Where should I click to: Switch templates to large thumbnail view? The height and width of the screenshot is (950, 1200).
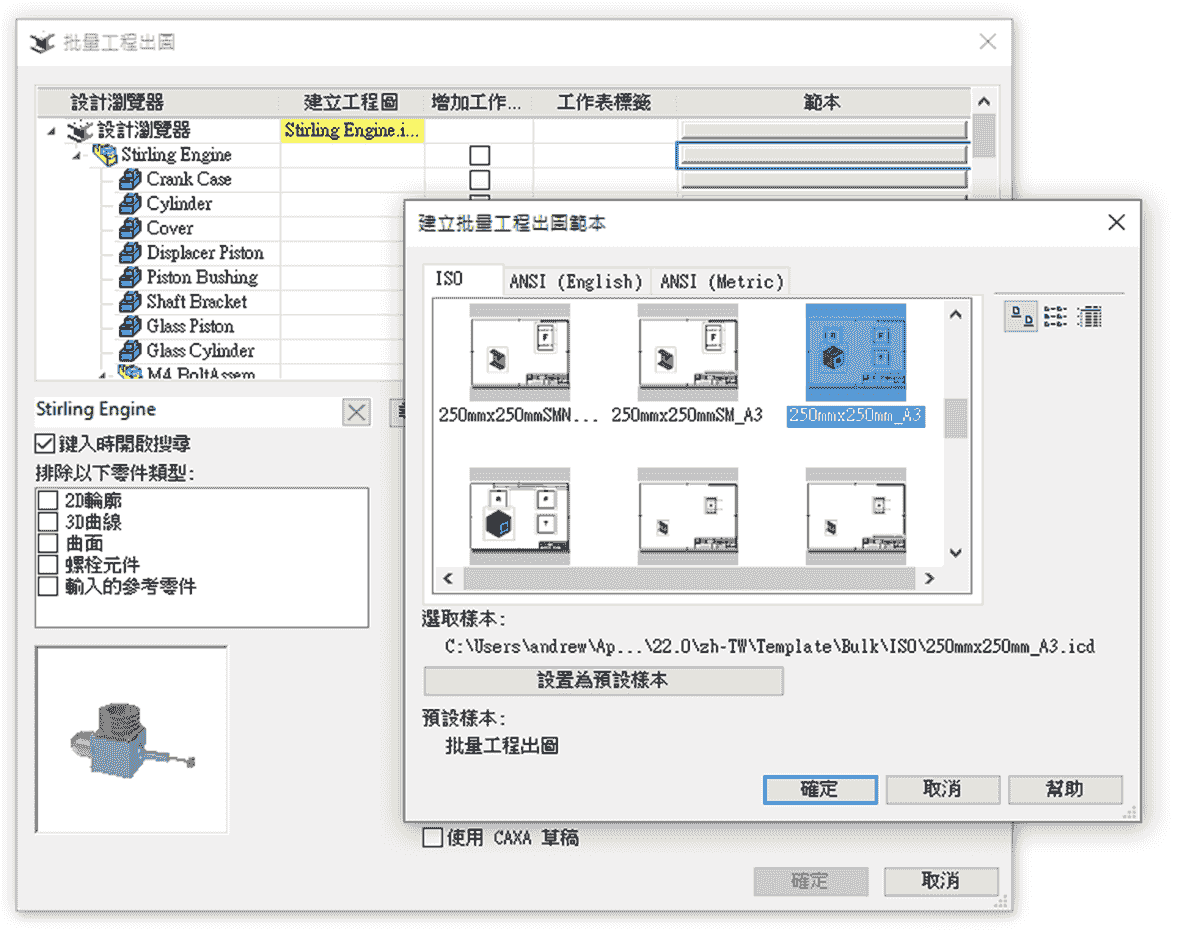point(1020,317)
